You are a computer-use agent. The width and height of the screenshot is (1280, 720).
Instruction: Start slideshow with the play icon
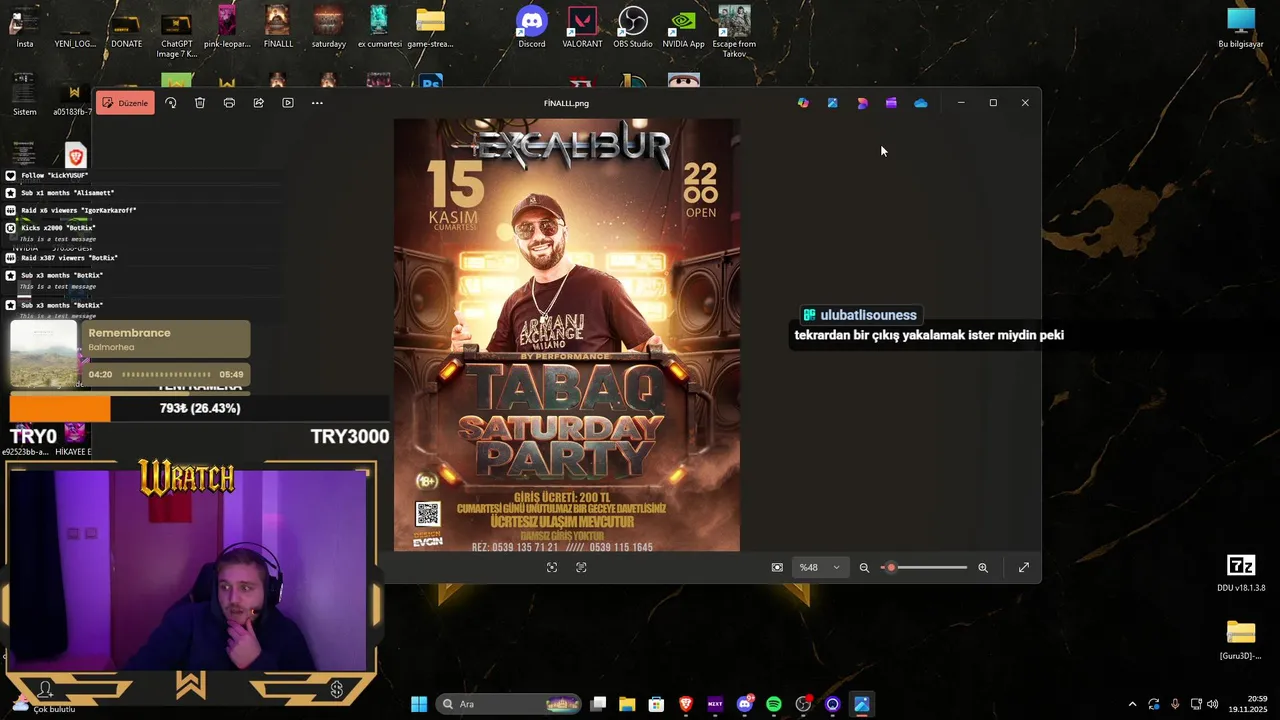288,103
